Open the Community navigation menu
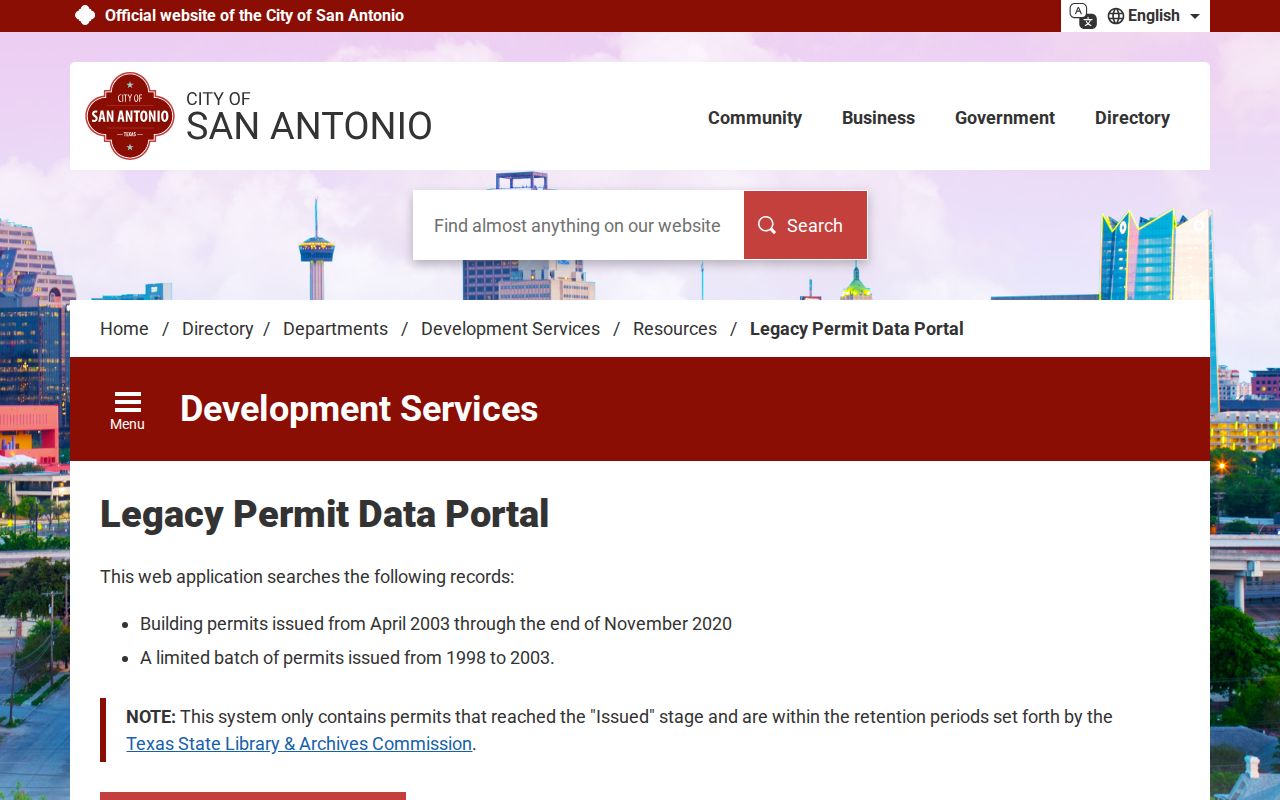The image size is (1280, 800). pos(755,118)
